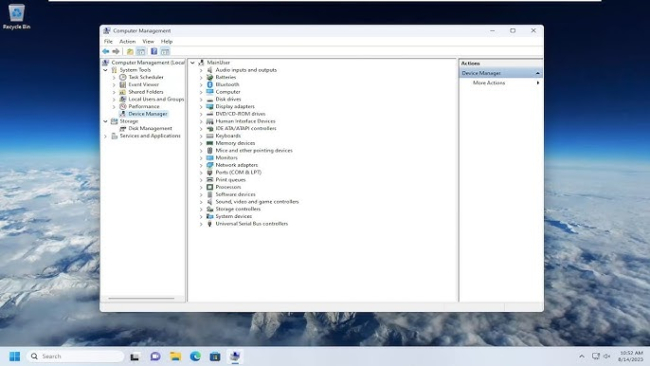Open the Action menu
Image resolution: width=650 pixels, height=366 pixels.
point(127,41)
